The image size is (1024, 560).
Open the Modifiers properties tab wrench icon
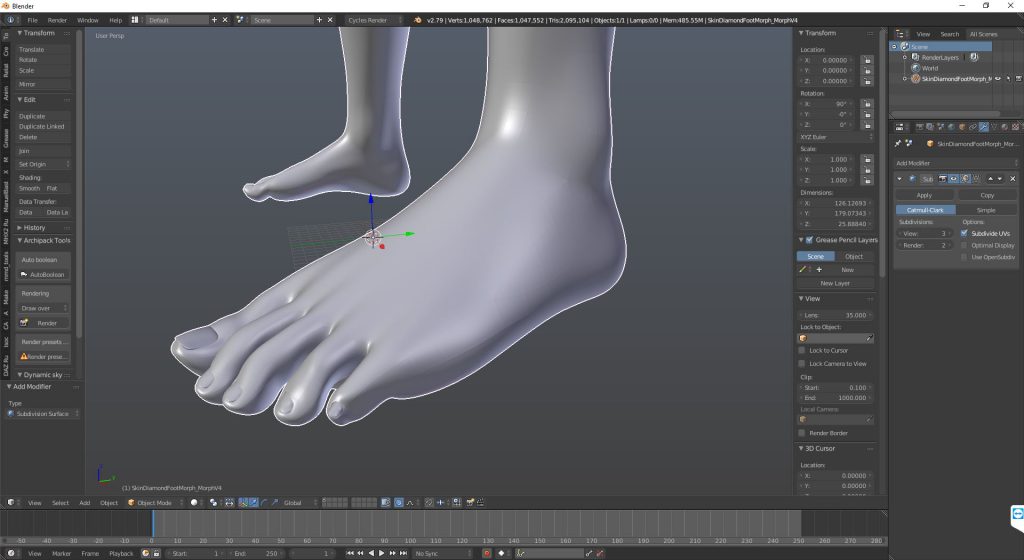click(984, 127)
